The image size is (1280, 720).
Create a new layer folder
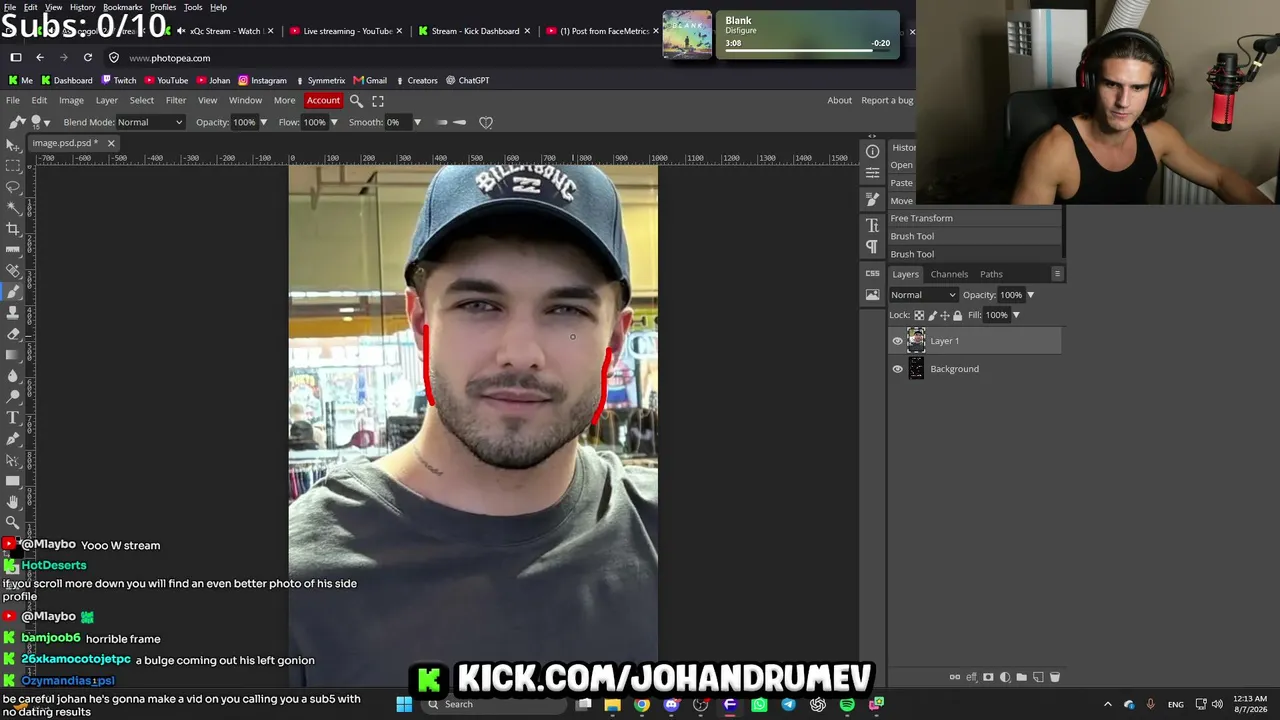point(1021,677)
